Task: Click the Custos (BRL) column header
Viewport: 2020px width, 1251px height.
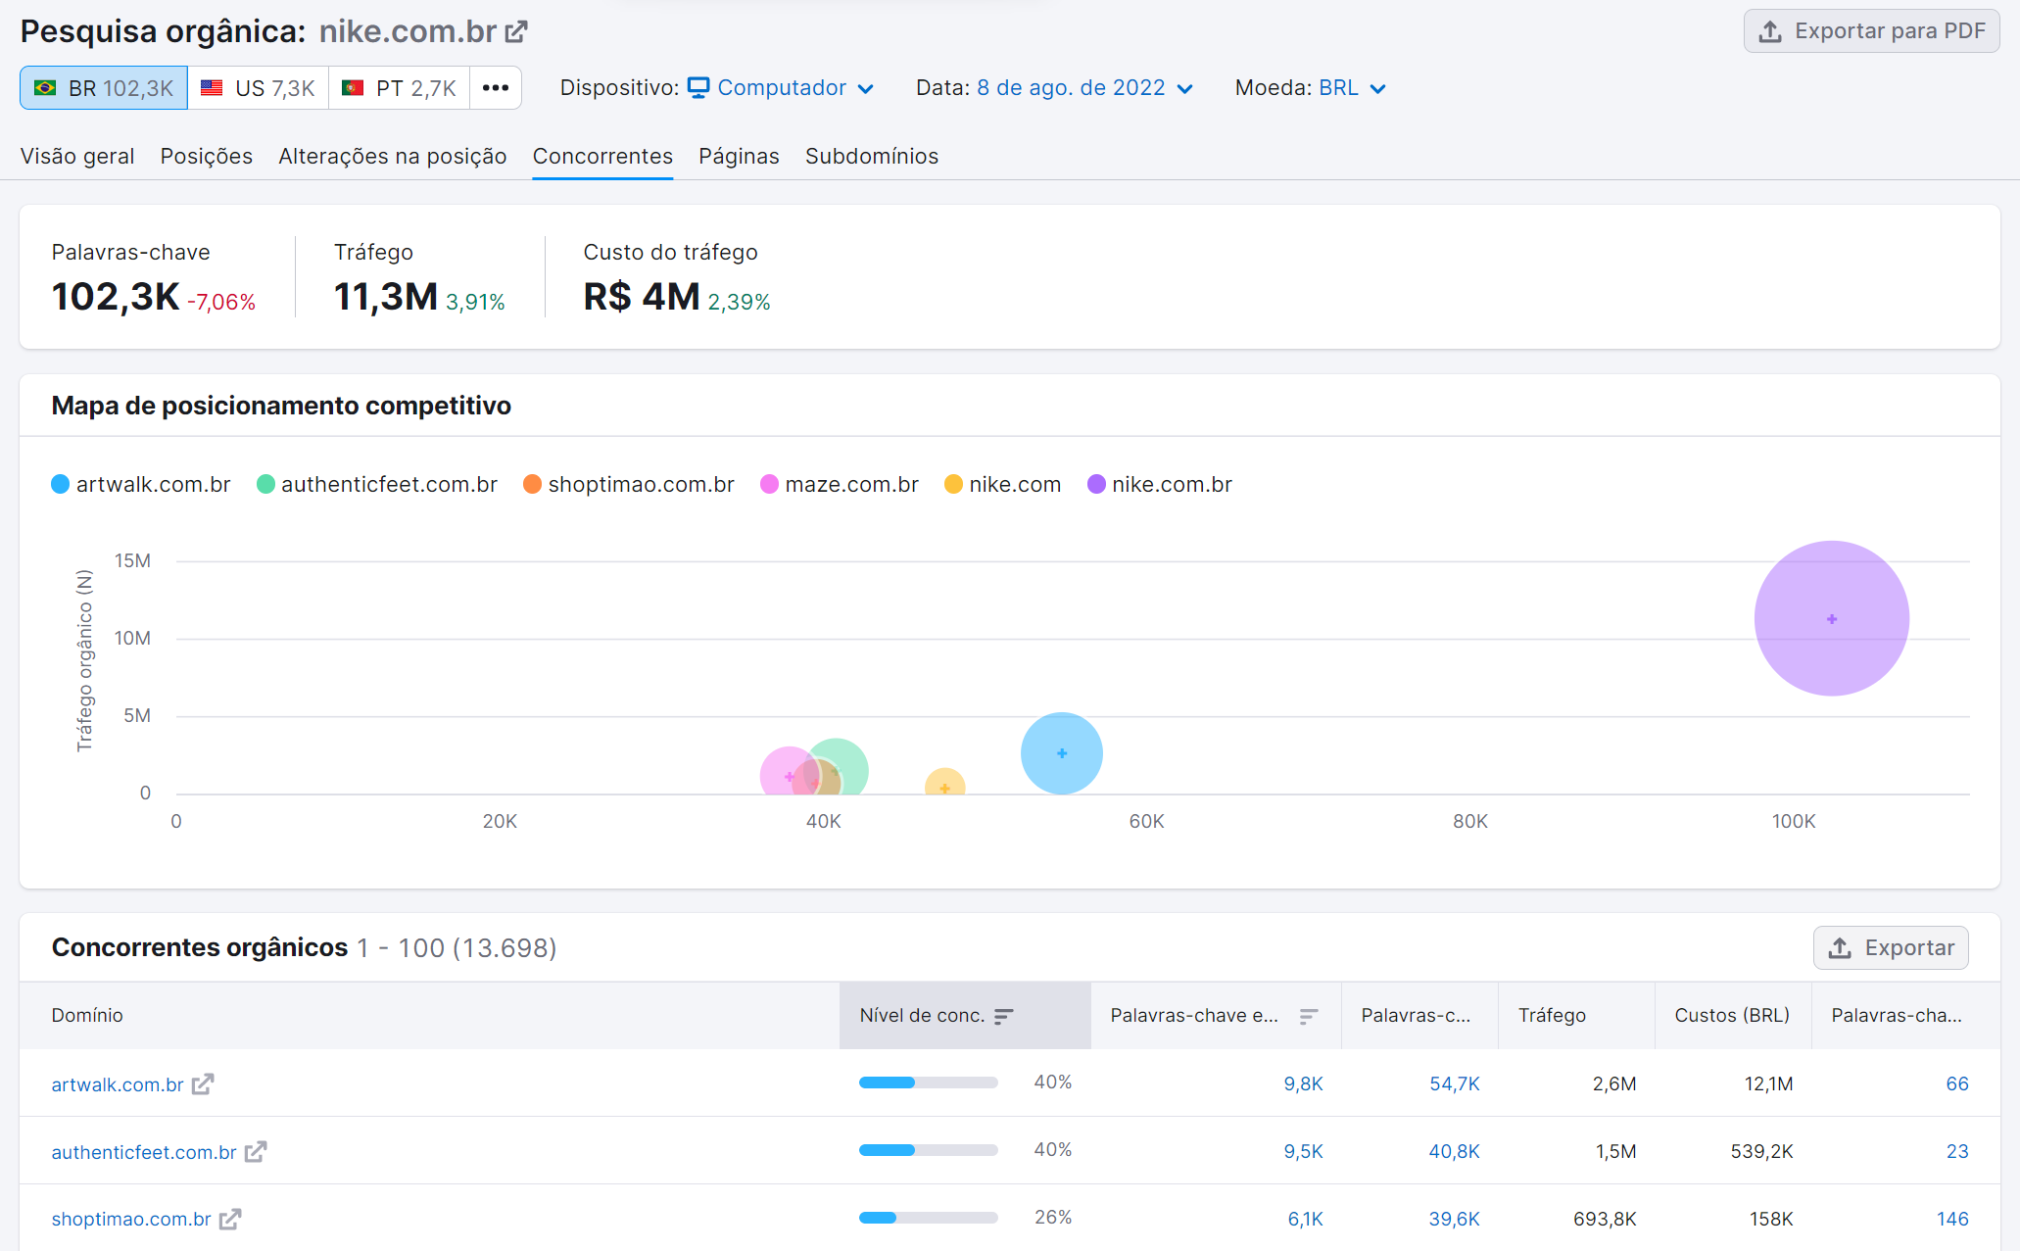Action: tap(1732, 1016)
